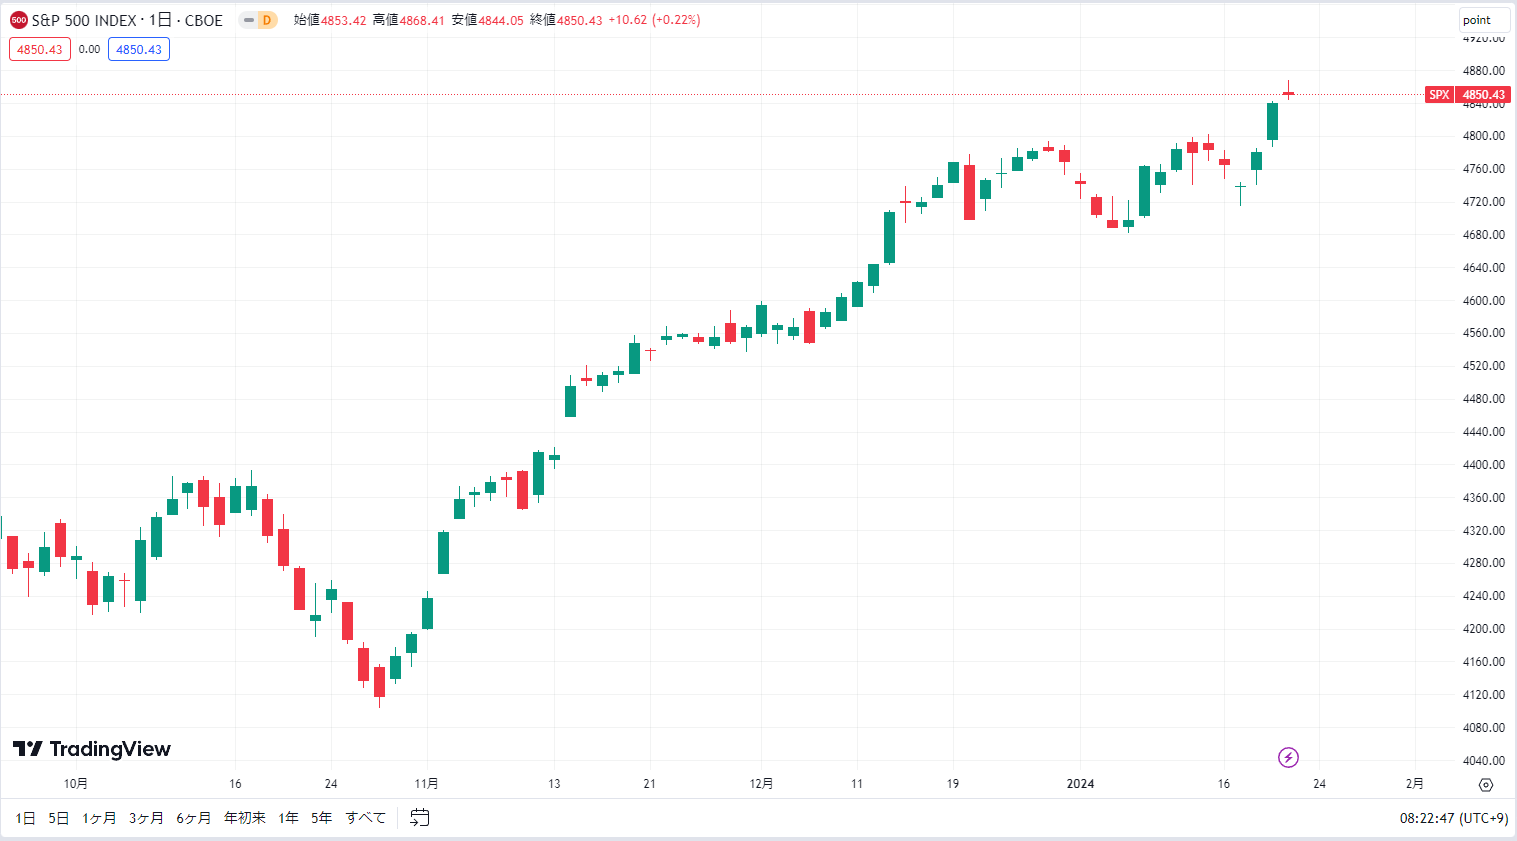Click the 10月 time axis label
The width and height of the screenshot is (1517, 841).
[75, 784]
